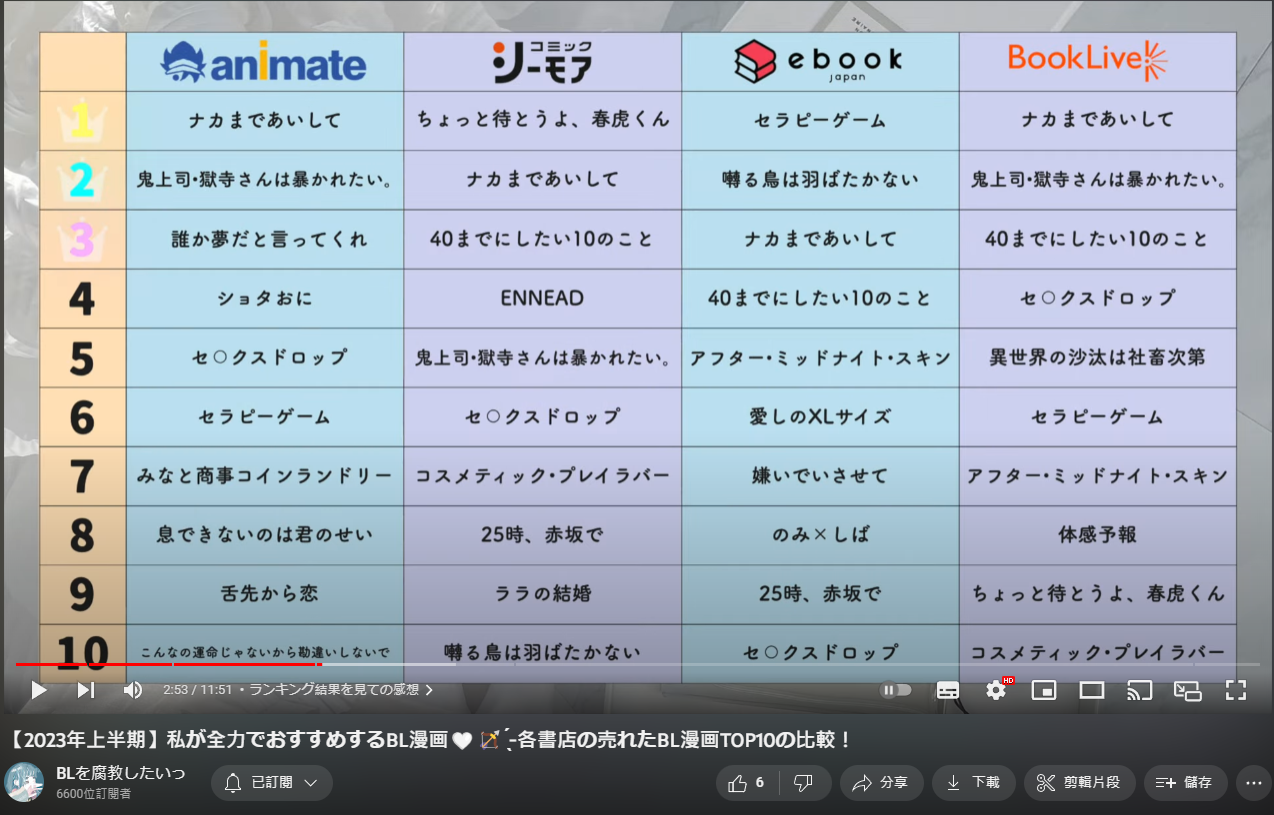
Task: Click rank number 7 in the left column
Action: pos(82,476)
